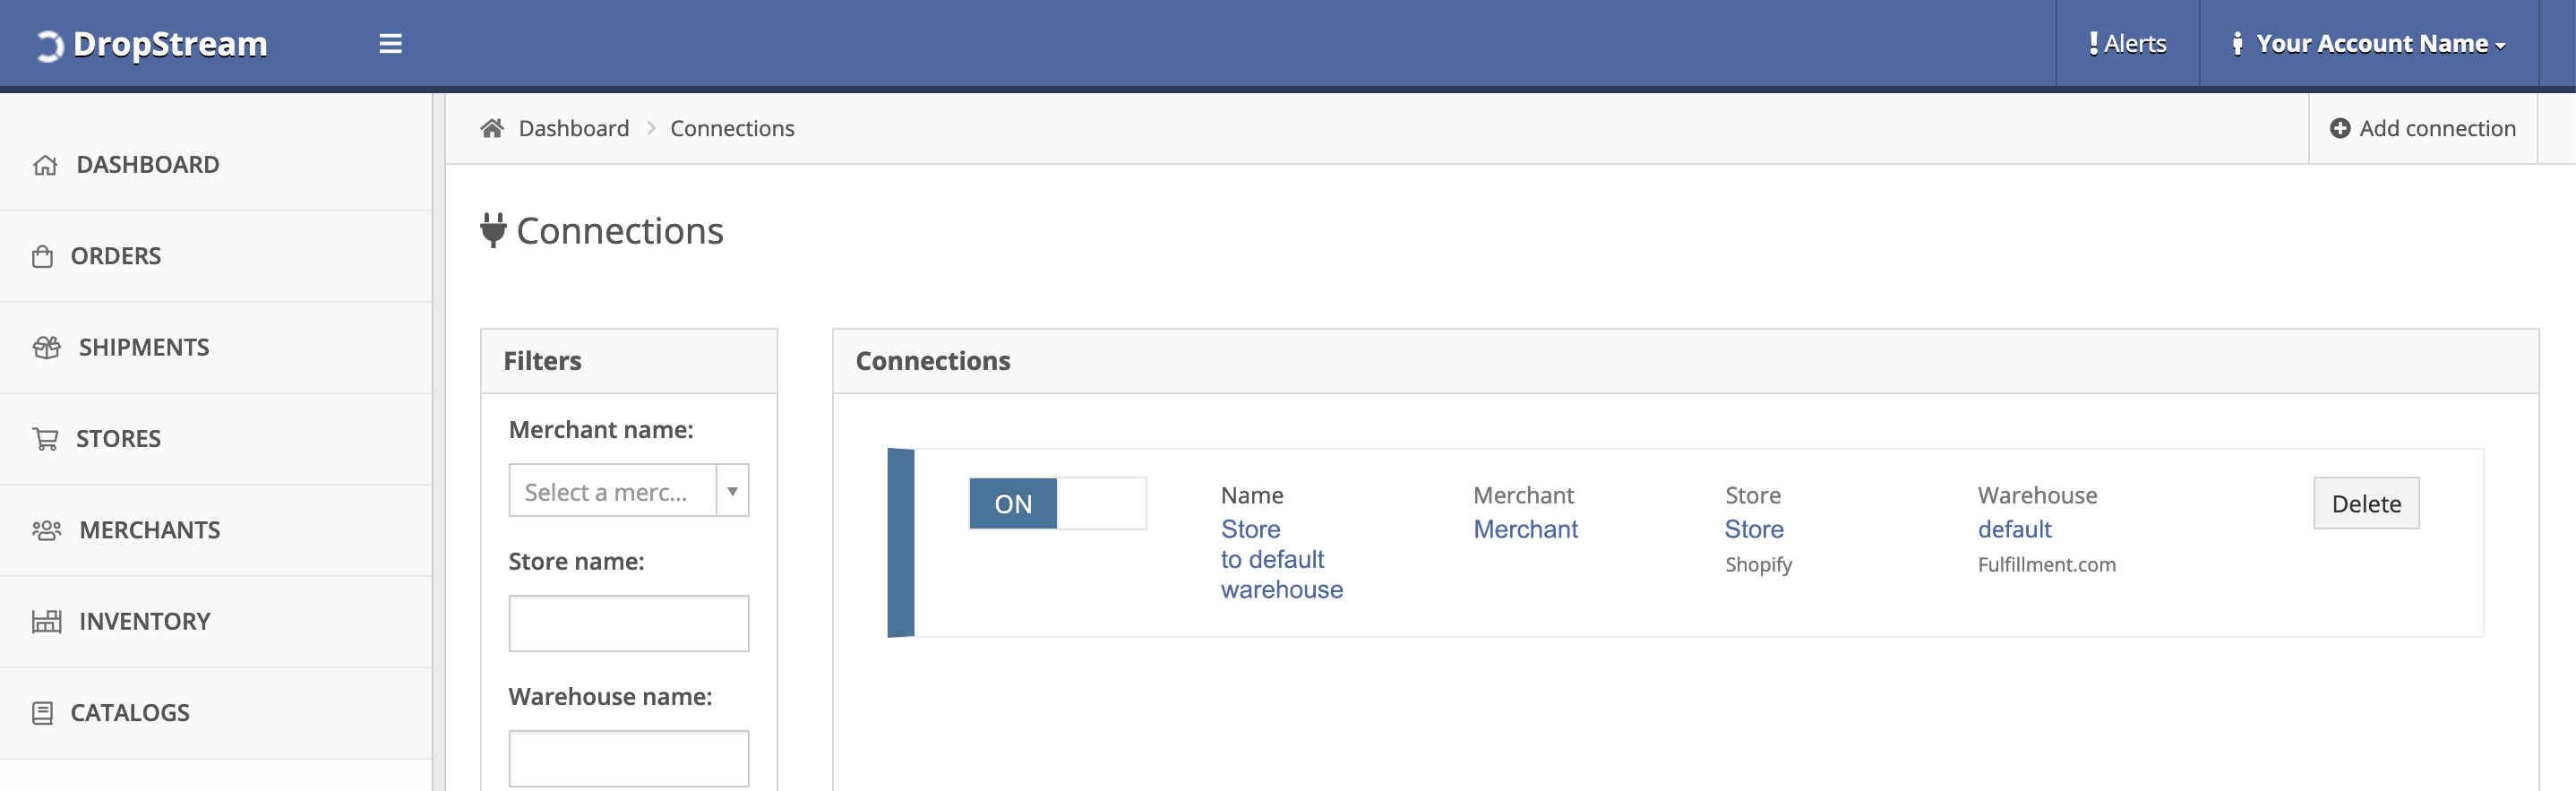Select the Shipments box icon
The width and height of the screenshot is (2576, 791).
pos(46,348)
